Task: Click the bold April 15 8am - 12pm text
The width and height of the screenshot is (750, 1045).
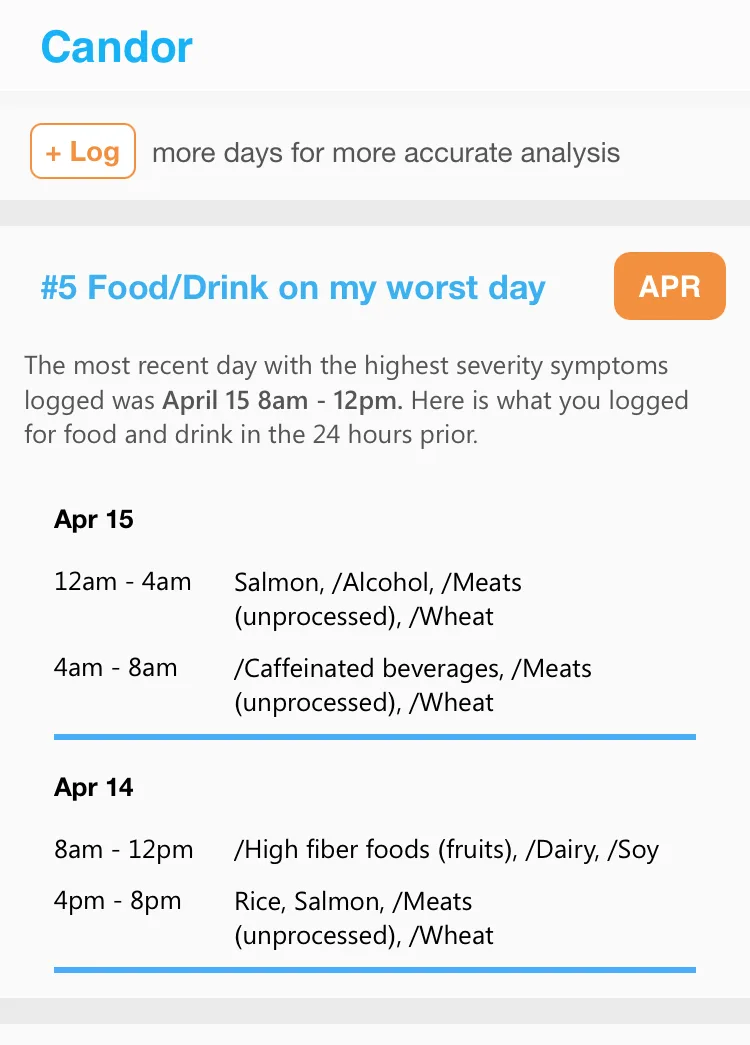Action: point(283,401)
